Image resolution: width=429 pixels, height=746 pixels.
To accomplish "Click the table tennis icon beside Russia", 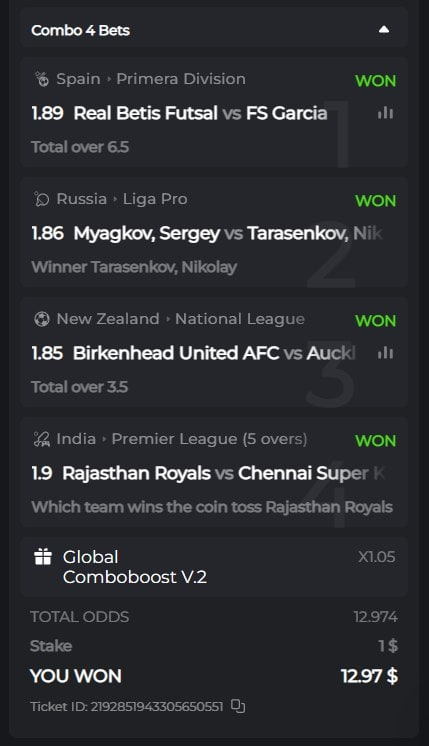I will click(42, 199).
